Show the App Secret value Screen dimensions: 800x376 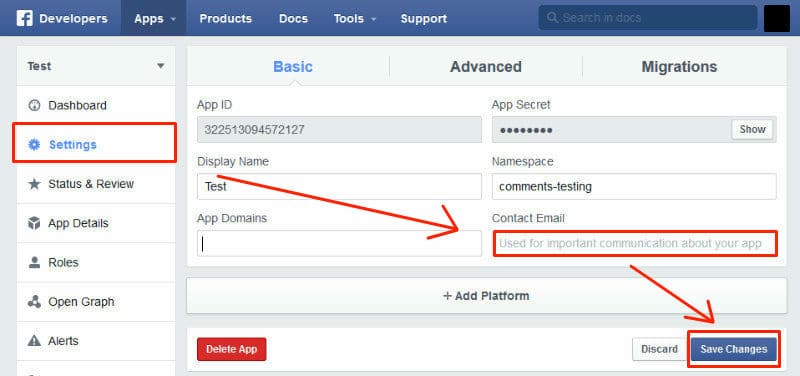tap(753, 130)
